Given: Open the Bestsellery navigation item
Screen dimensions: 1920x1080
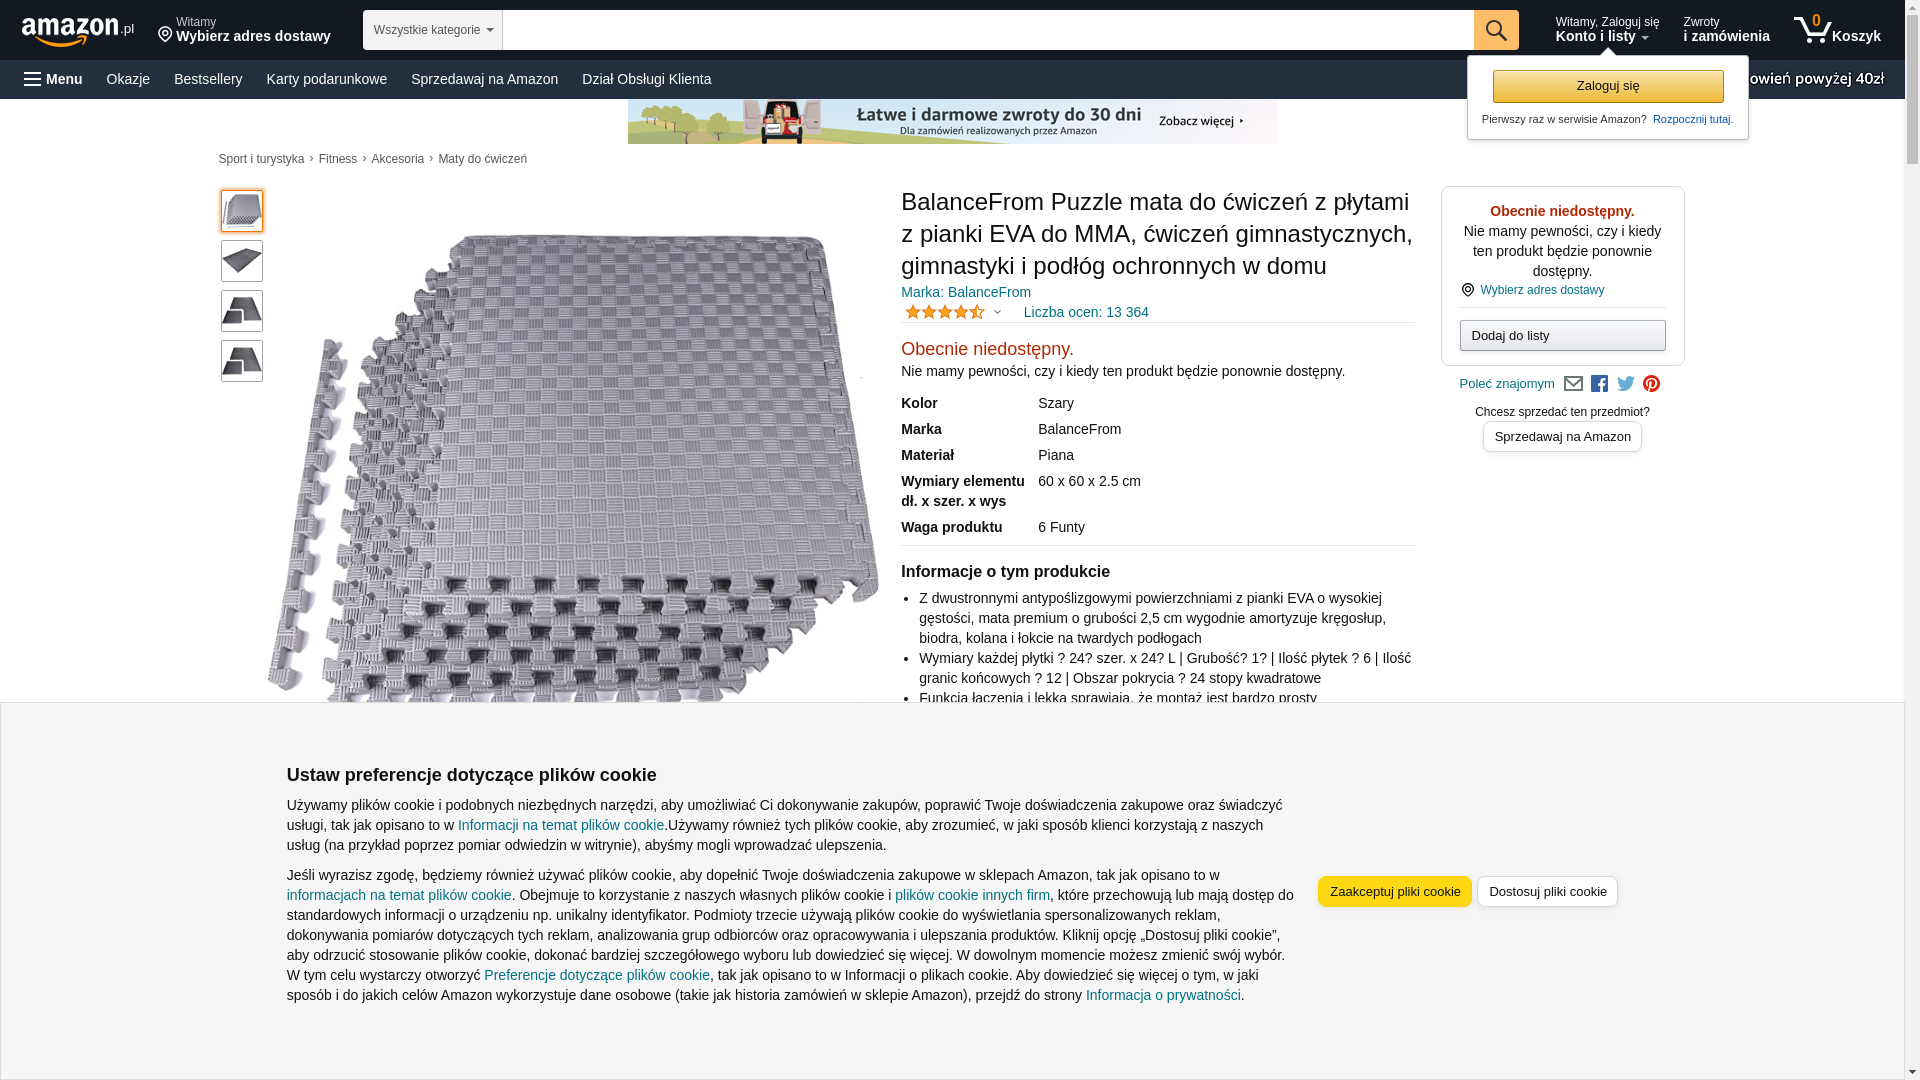Looking at the screenshot, I should (x=208, y=79).
